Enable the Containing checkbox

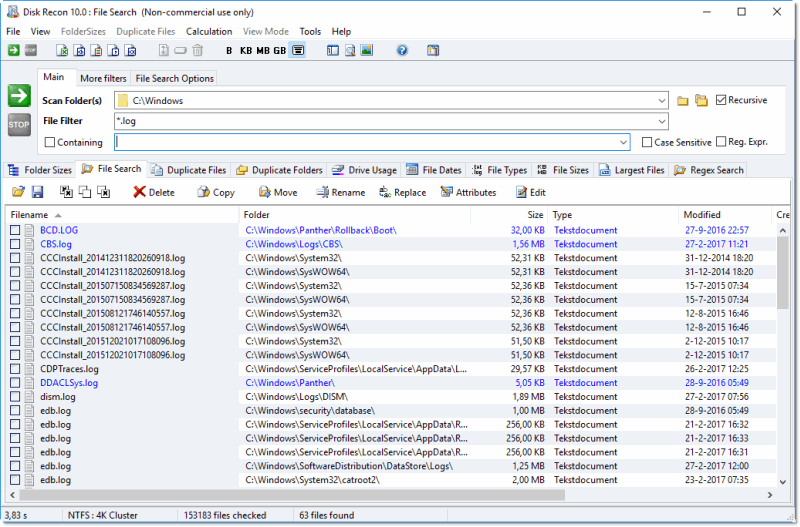[x=49, y=142]
